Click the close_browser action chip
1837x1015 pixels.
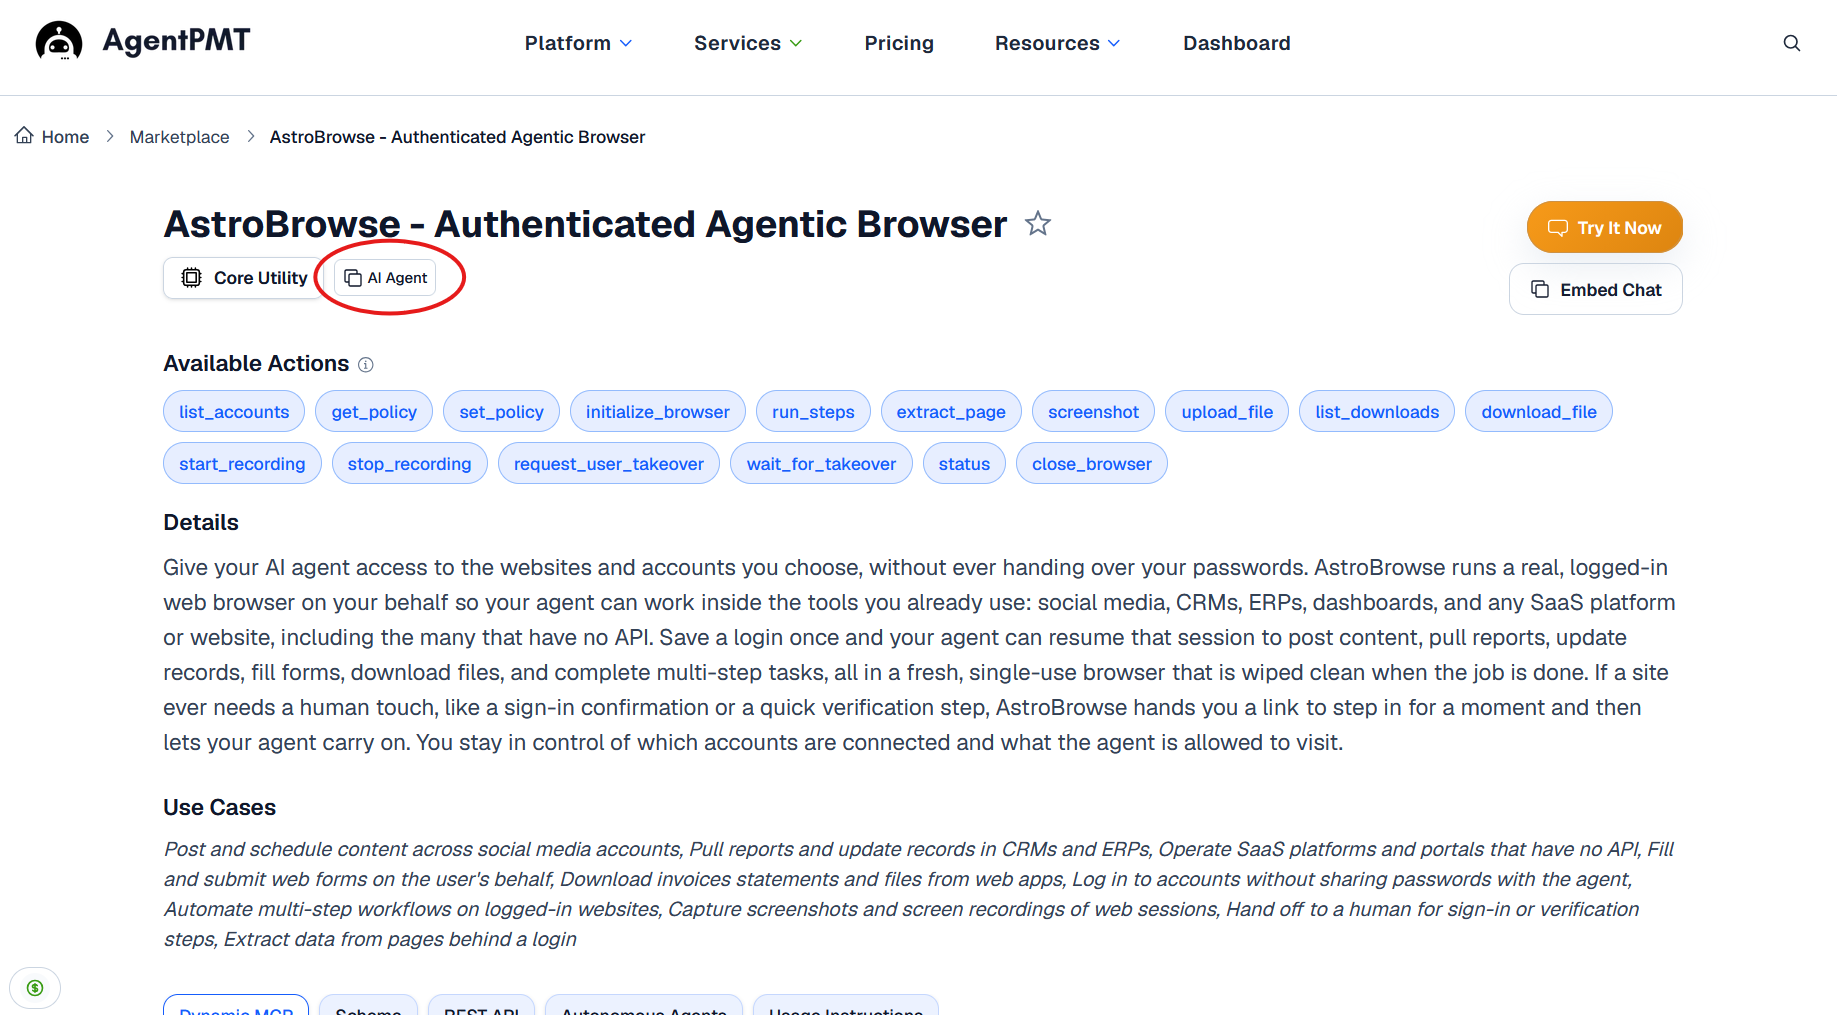(x=1092, y=463)
